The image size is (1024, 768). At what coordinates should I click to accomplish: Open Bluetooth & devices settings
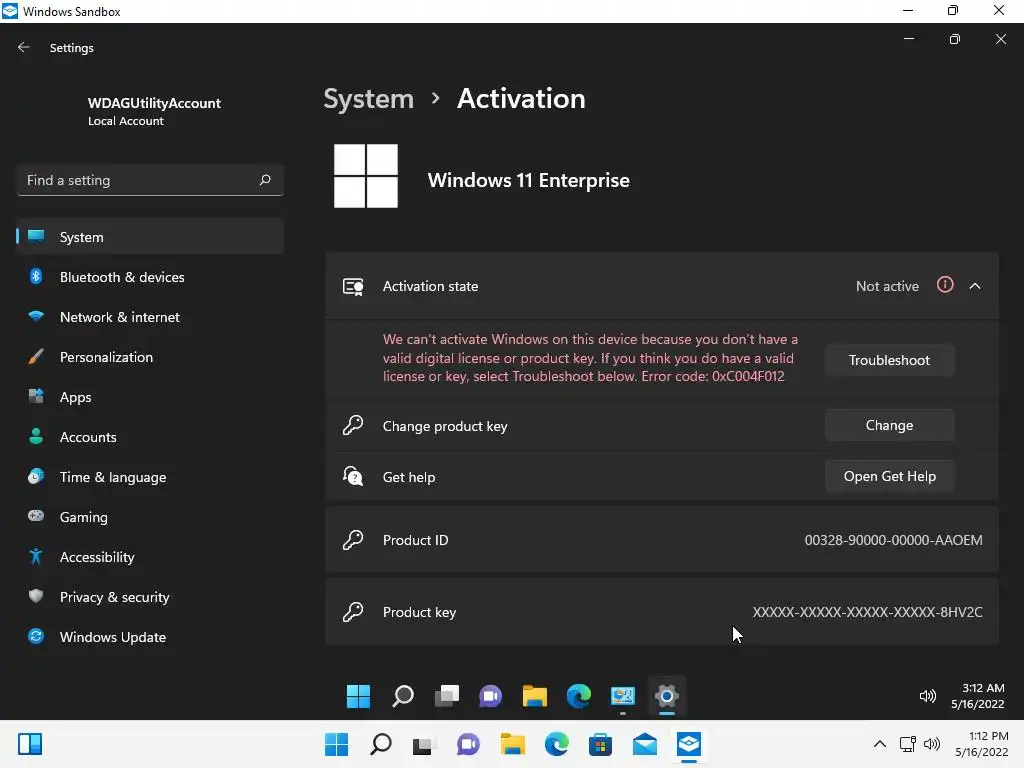tap(150, 277)
